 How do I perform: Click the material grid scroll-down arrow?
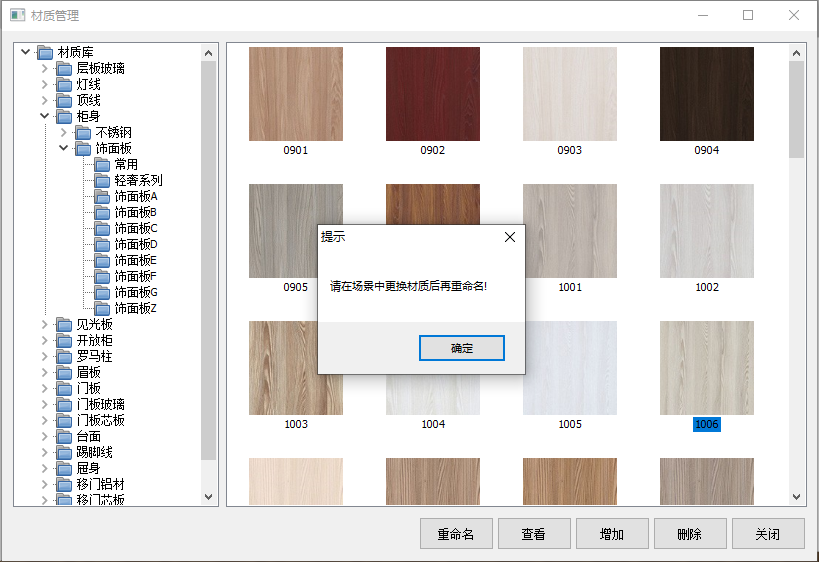(x=796, y=497)
